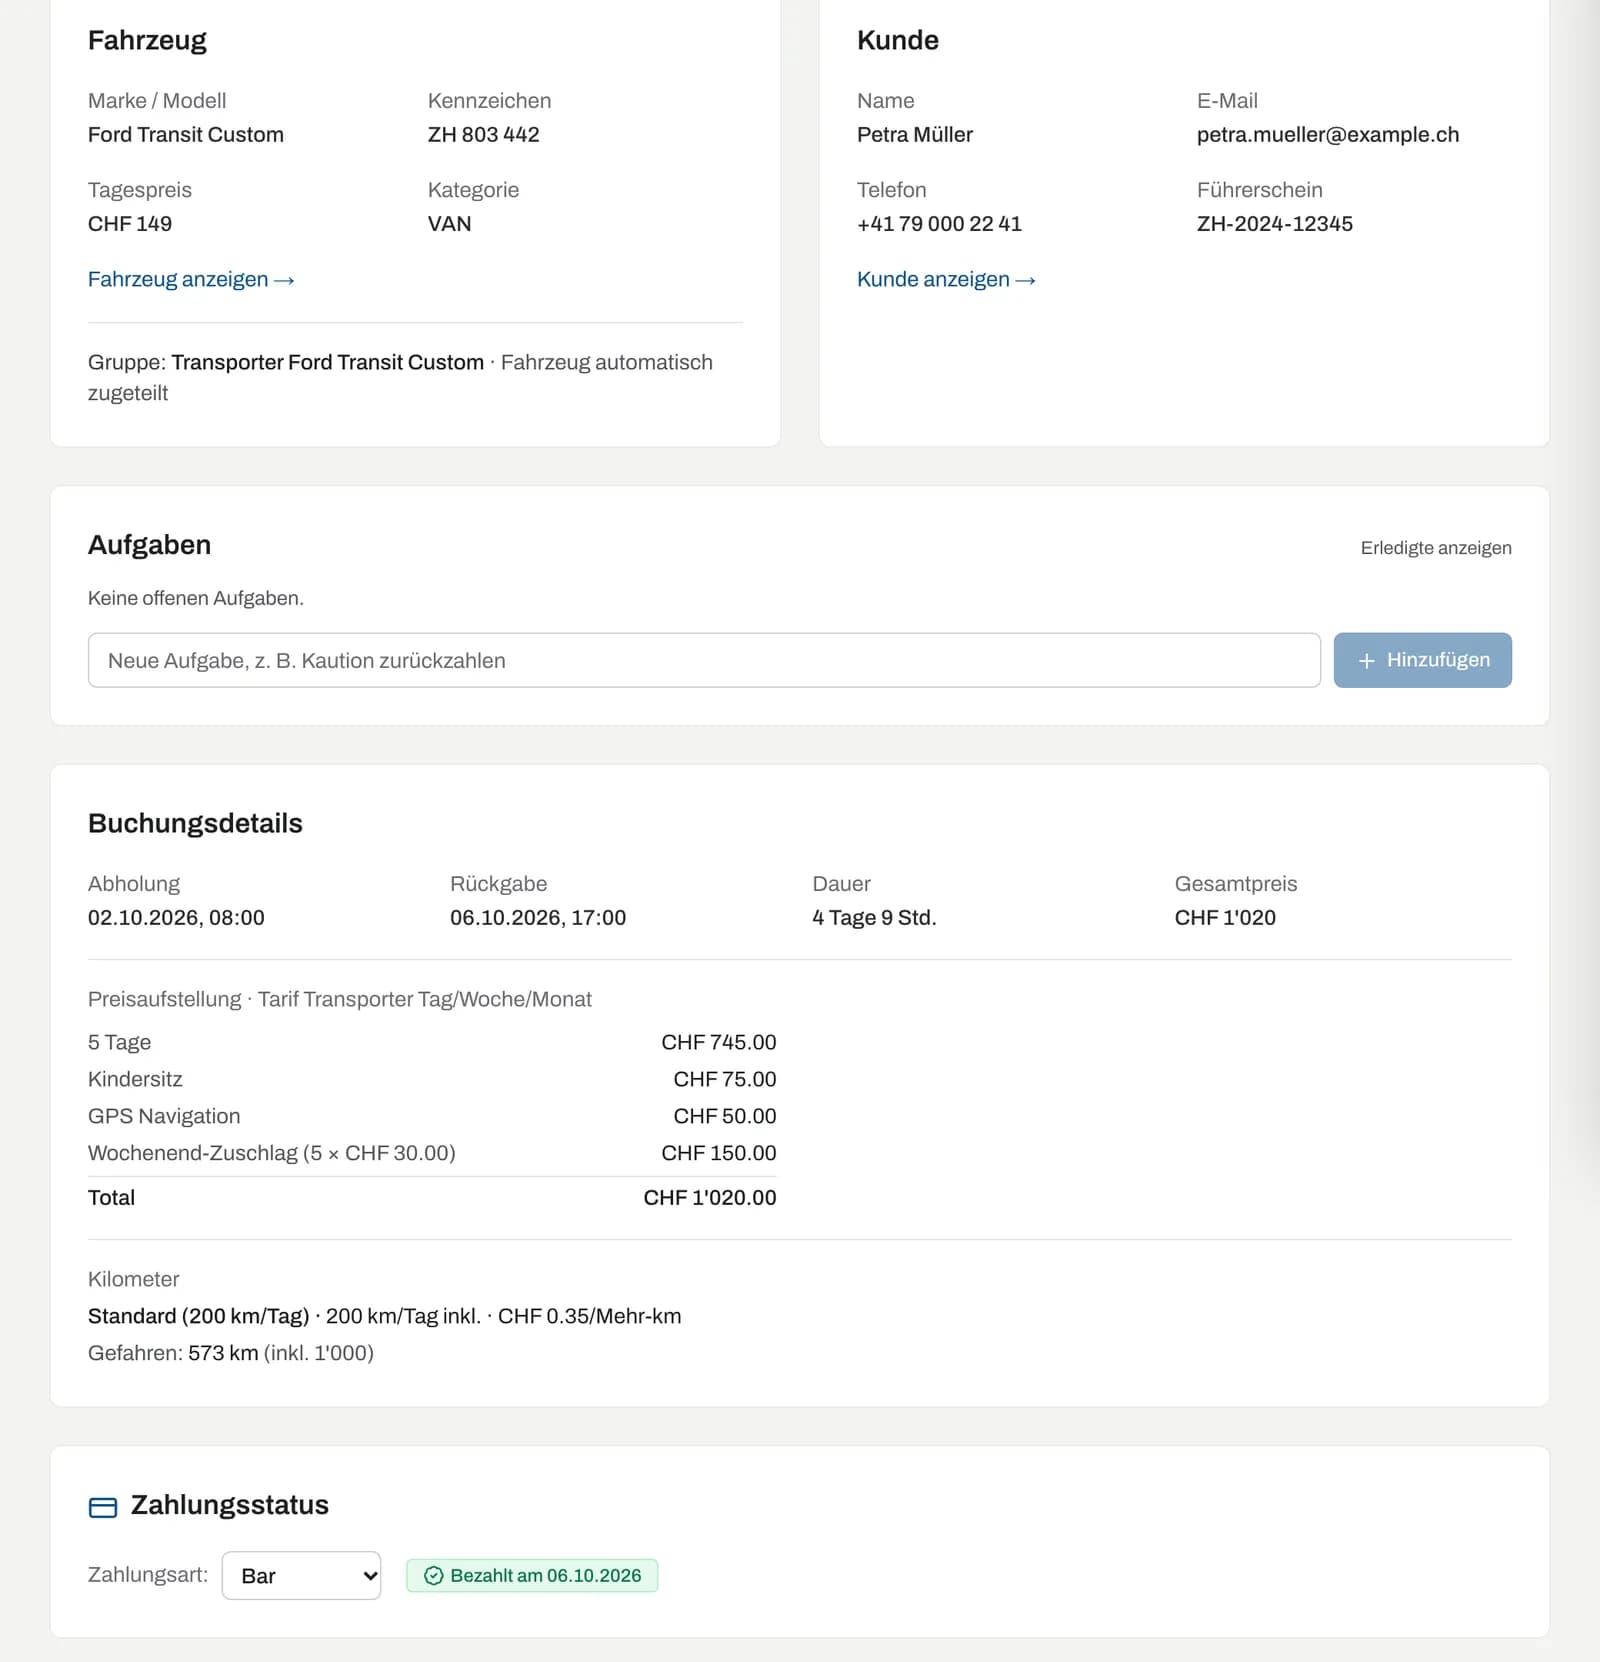Image resolution: width=1600 pixels, height=1662 pixels.
Task: Click the Preisaufstellung tariff heading text
Action: tap(340, 1000)
